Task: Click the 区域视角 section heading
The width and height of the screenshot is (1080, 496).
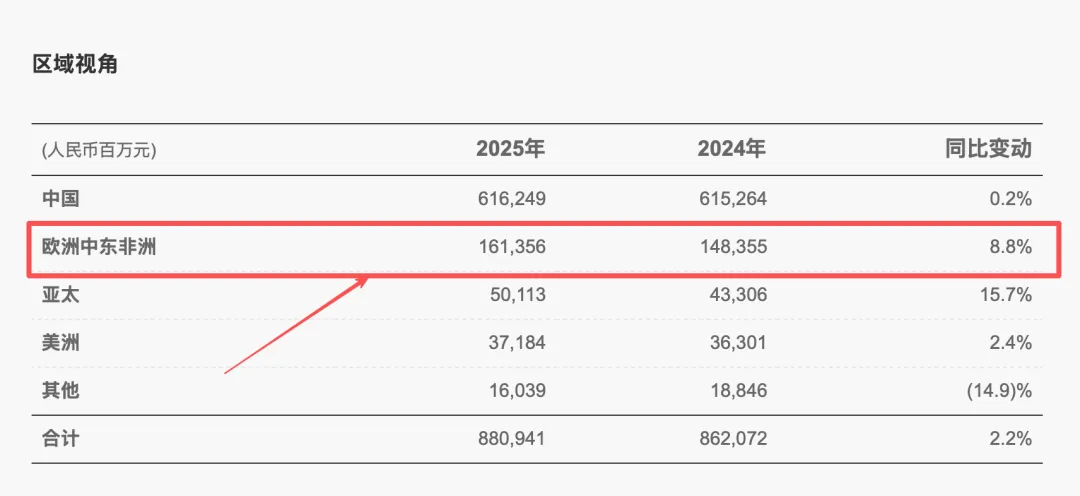Action: click(76, 64)
